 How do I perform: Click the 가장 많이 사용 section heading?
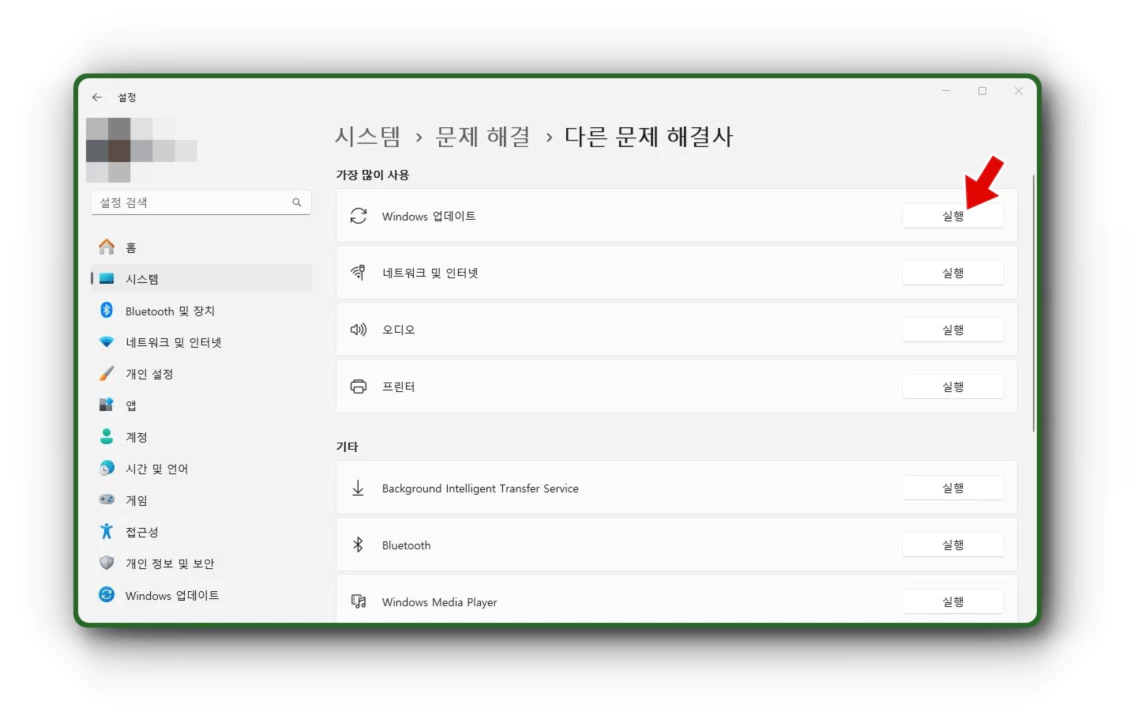click(372, 175)
